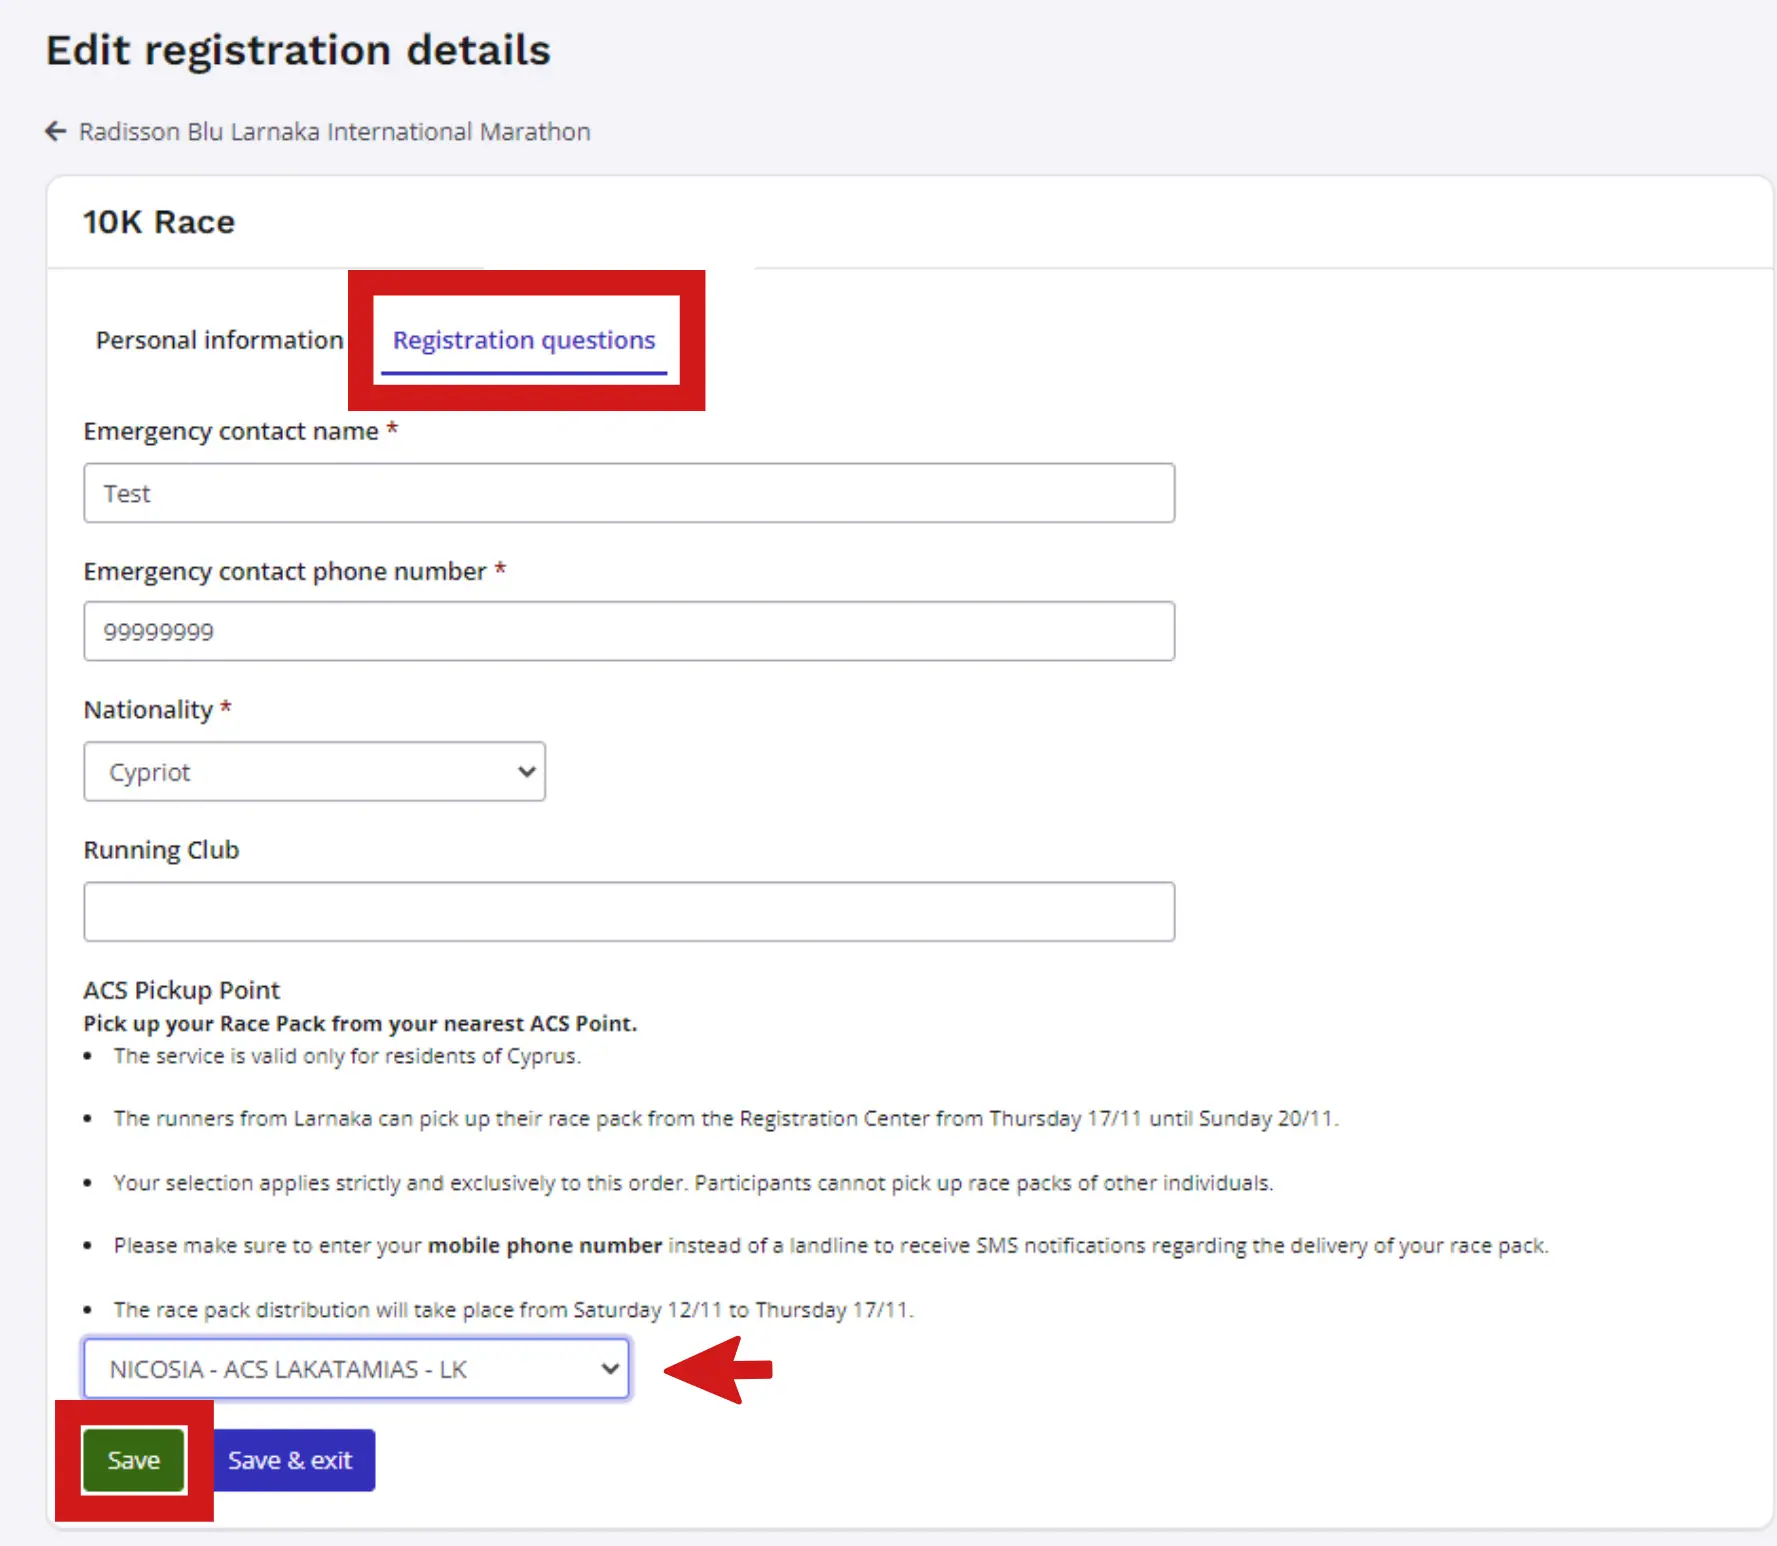Click the Running Club field label
The width and height of the screenshot is (1777, 1546).
point(161,850)
